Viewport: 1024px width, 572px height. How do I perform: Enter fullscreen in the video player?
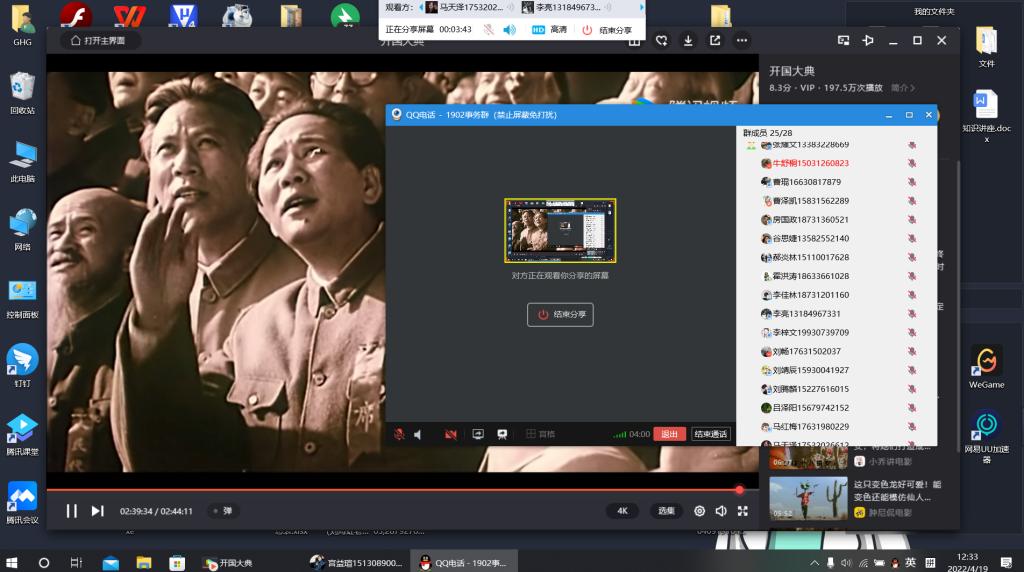click(x=743, y=511)
